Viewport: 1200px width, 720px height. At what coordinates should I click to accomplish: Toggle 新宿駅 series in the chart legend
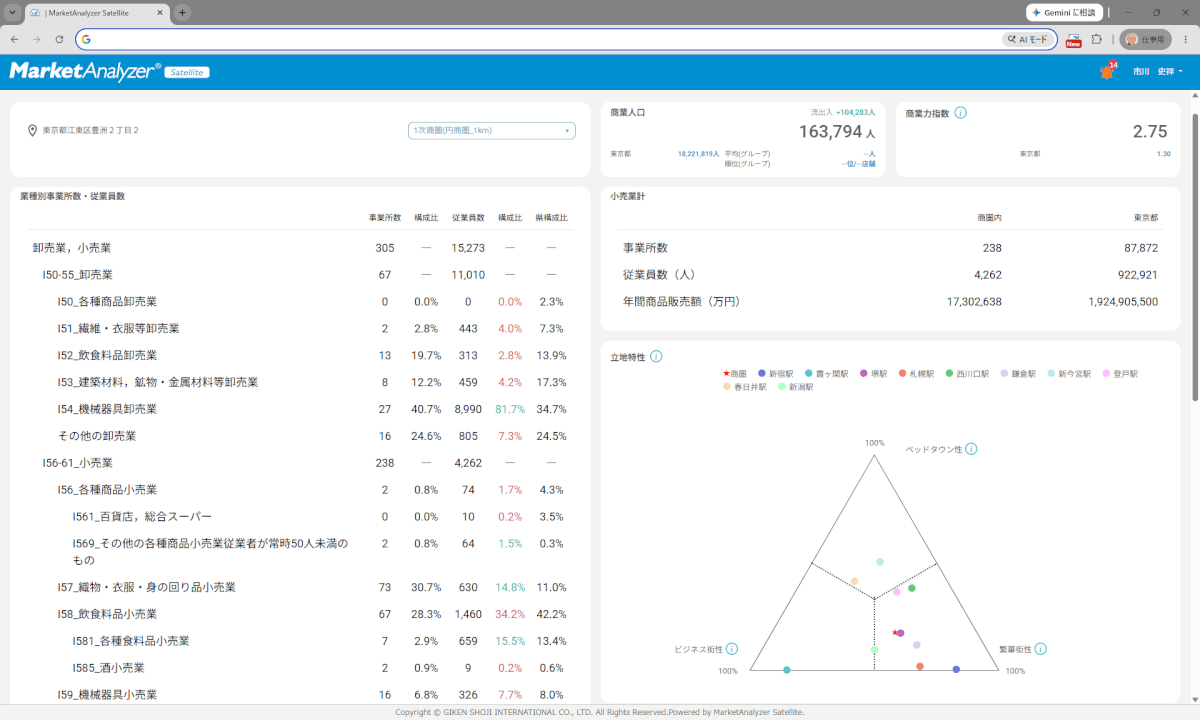point(776,373)
